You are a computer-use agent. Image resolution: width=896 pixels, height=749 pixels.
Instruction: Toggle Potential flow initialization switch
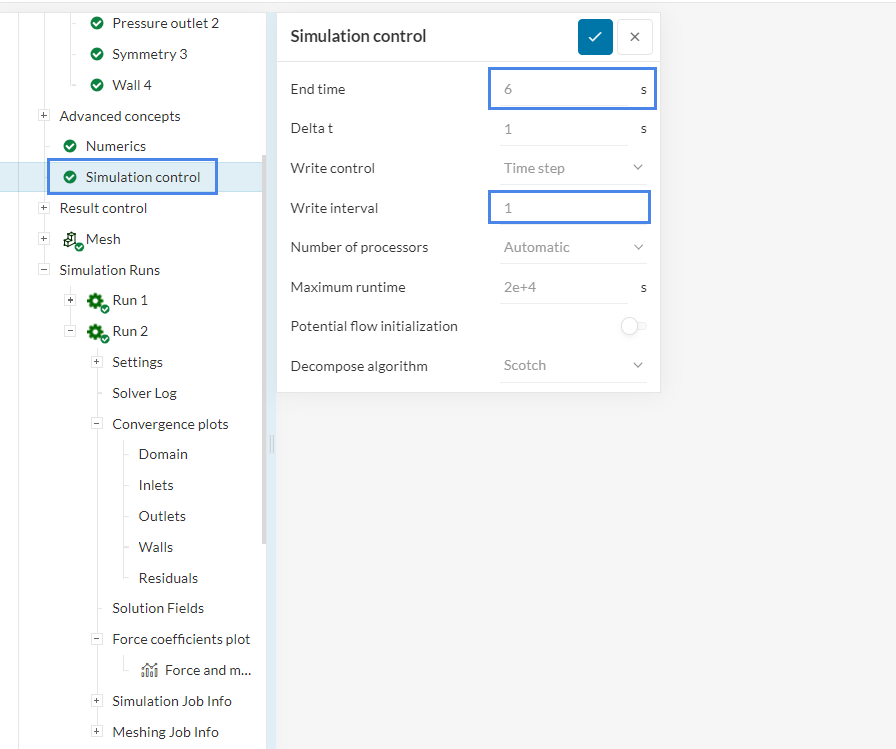[632, 326]
